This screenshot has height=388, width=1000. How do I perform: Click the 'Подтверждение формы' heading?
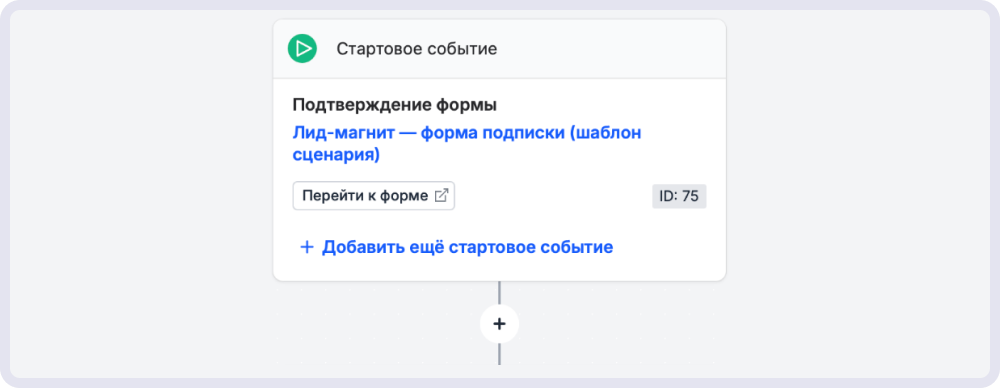(x=395, y=105)
